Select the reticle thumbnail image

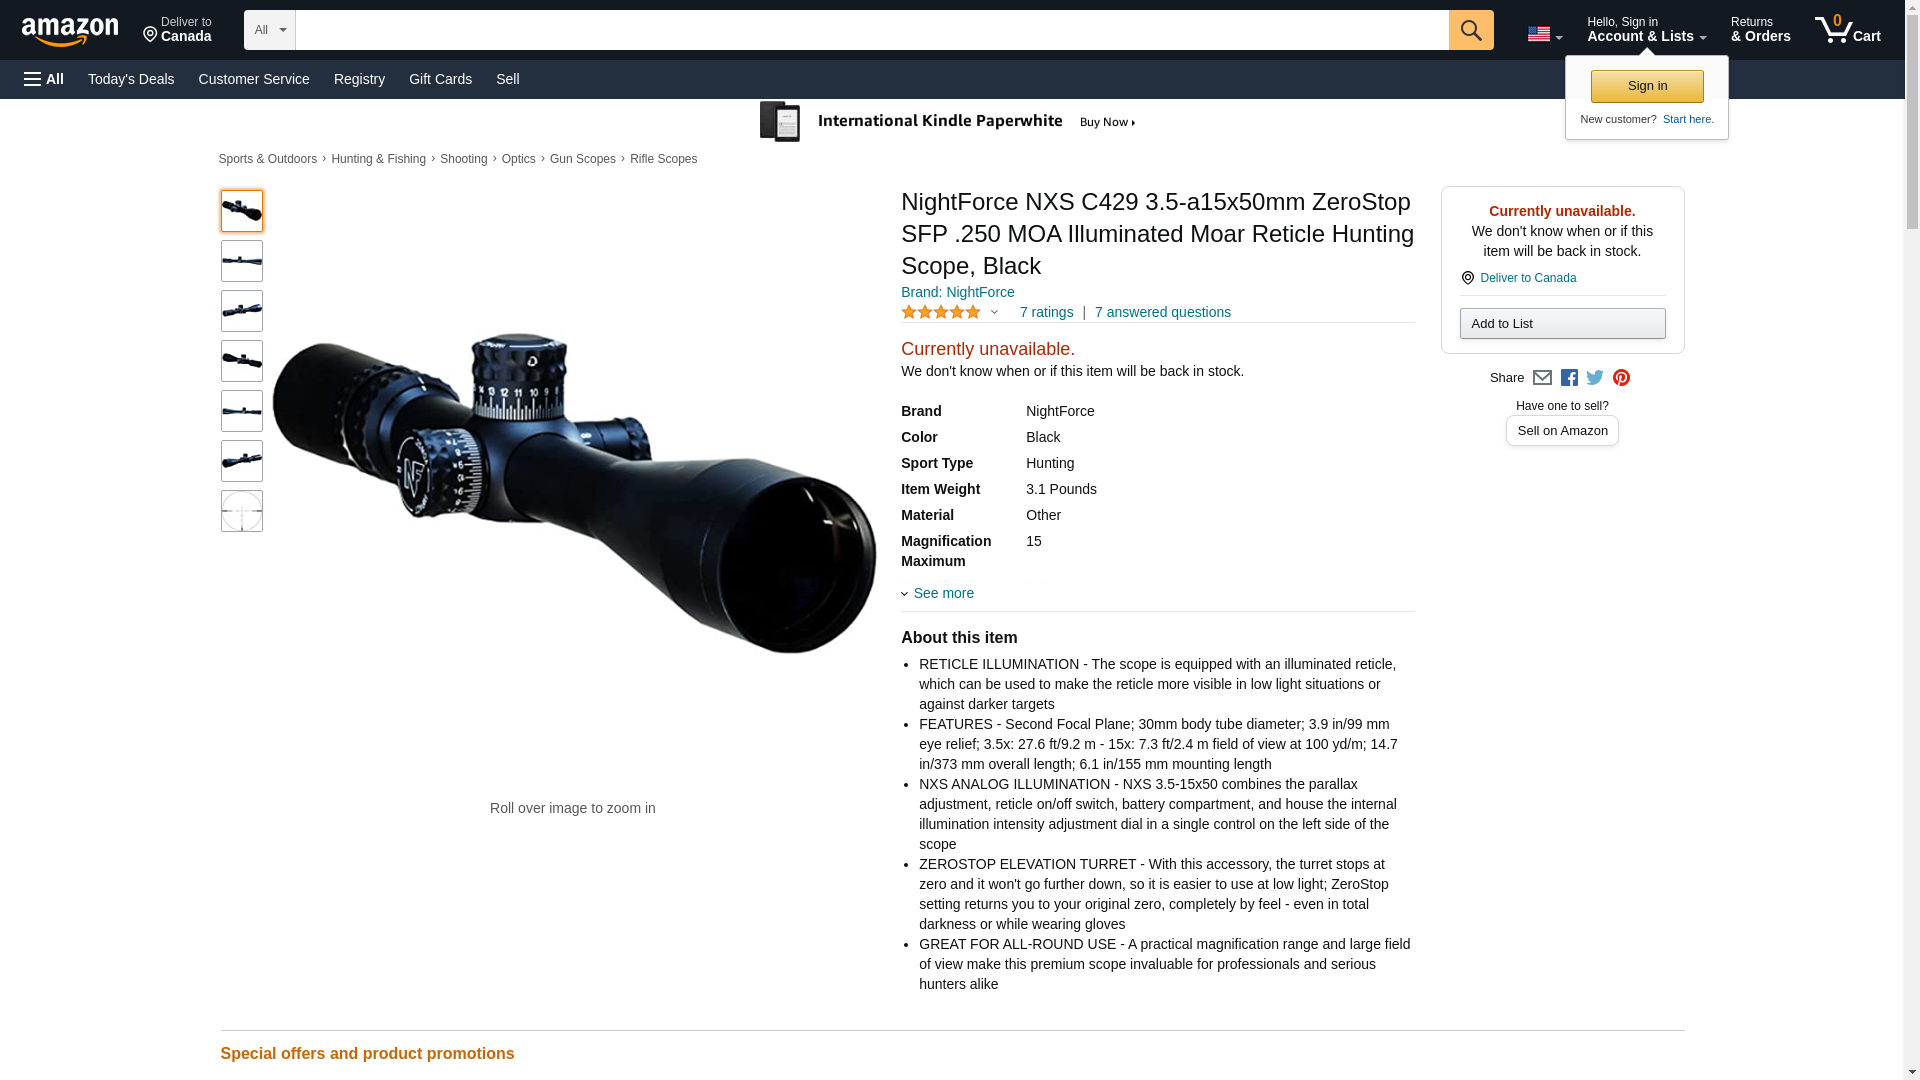tap(242, 511)
